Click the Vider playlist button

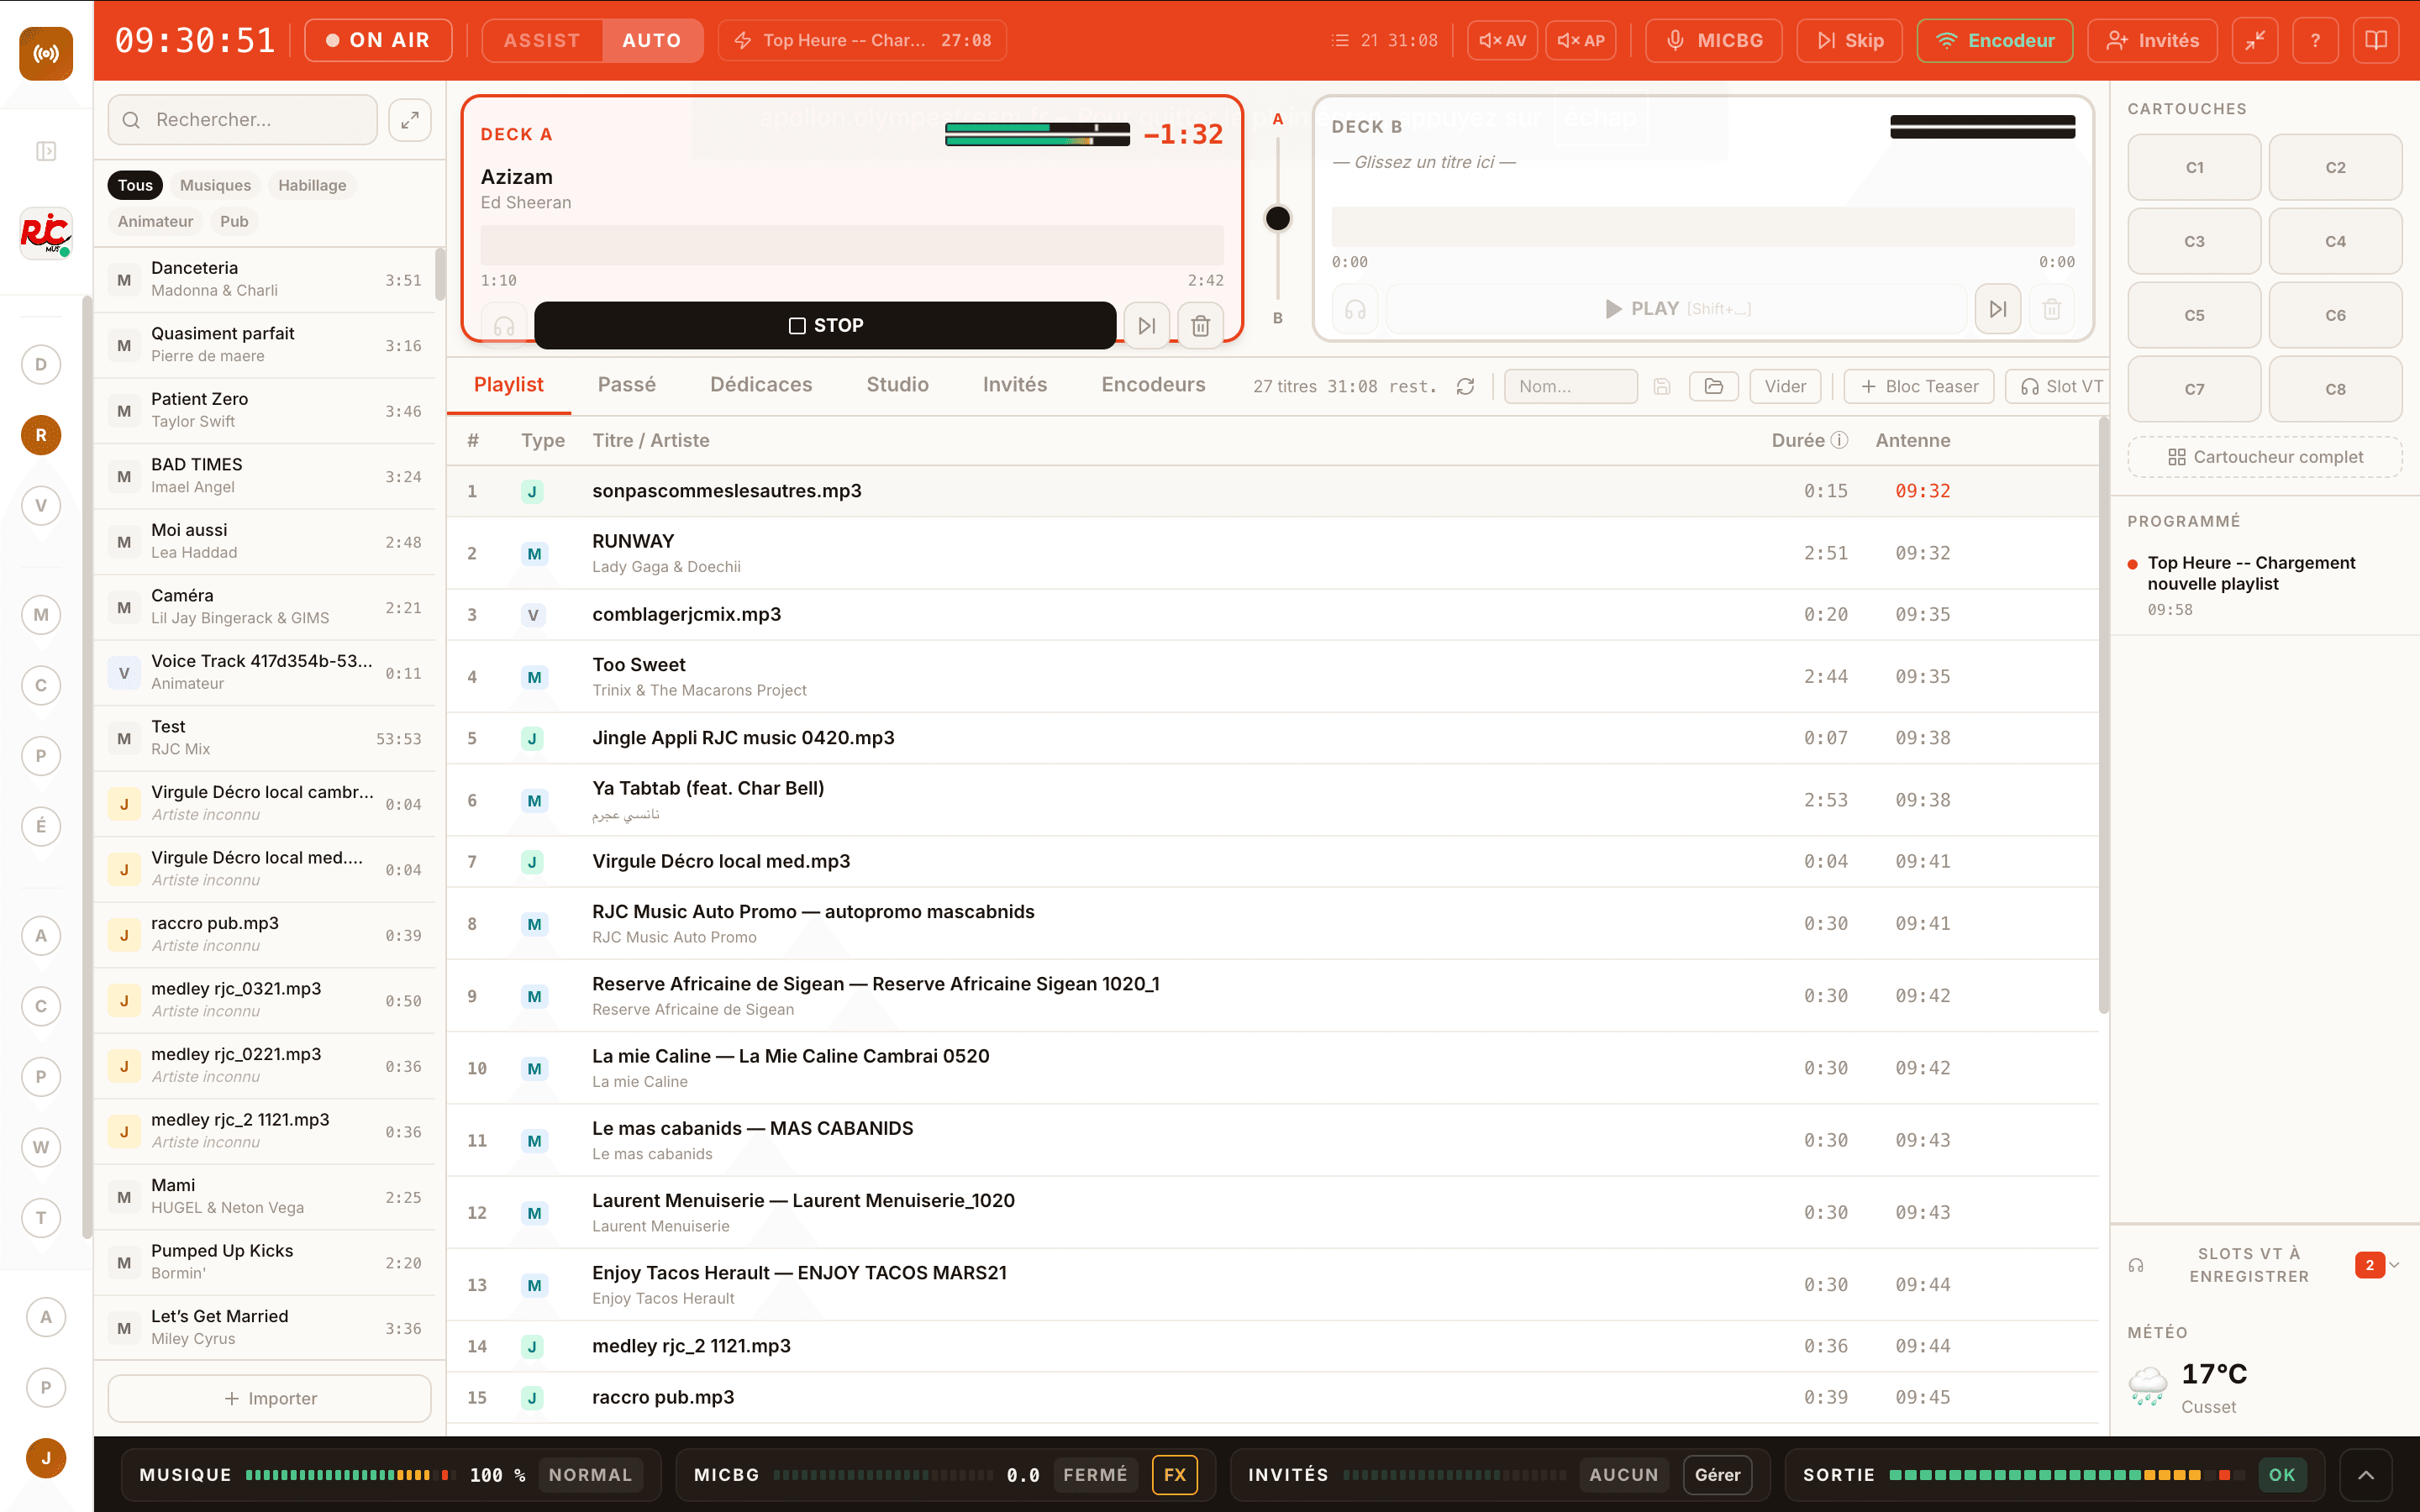(1785, 386)
